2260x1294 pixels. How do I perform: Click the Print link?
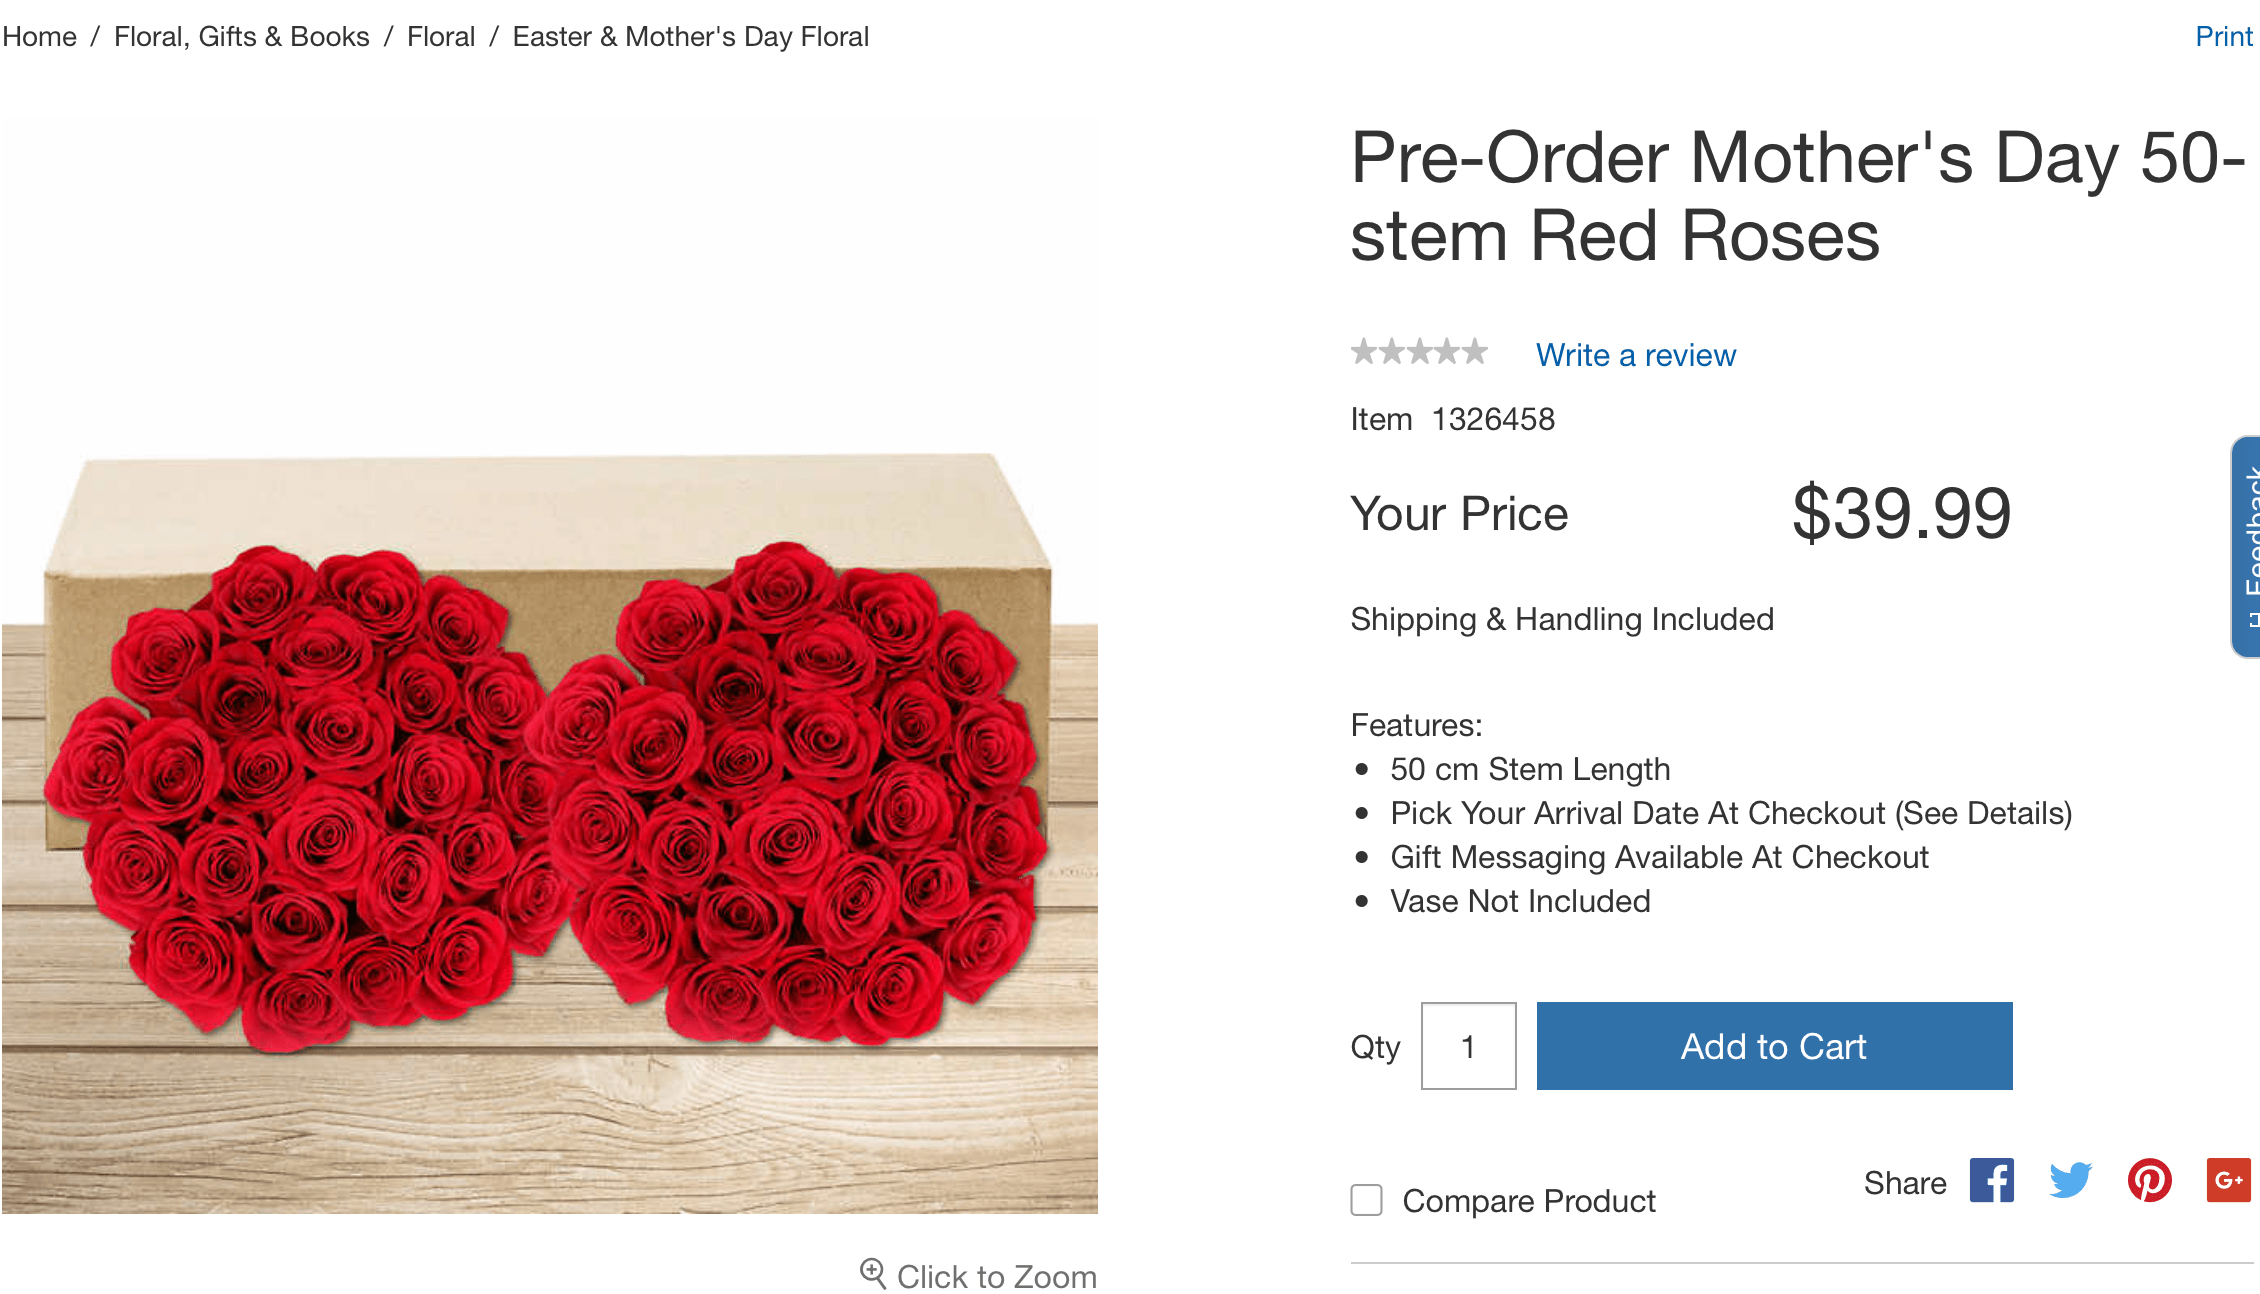pyautogui.click(x=2223, y=37)
